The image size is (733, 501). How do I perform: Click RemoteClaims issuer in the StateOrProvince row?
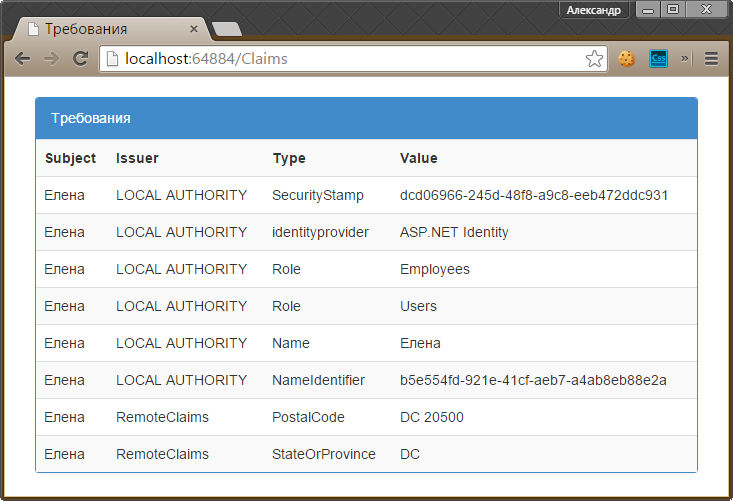coord(162,454)
